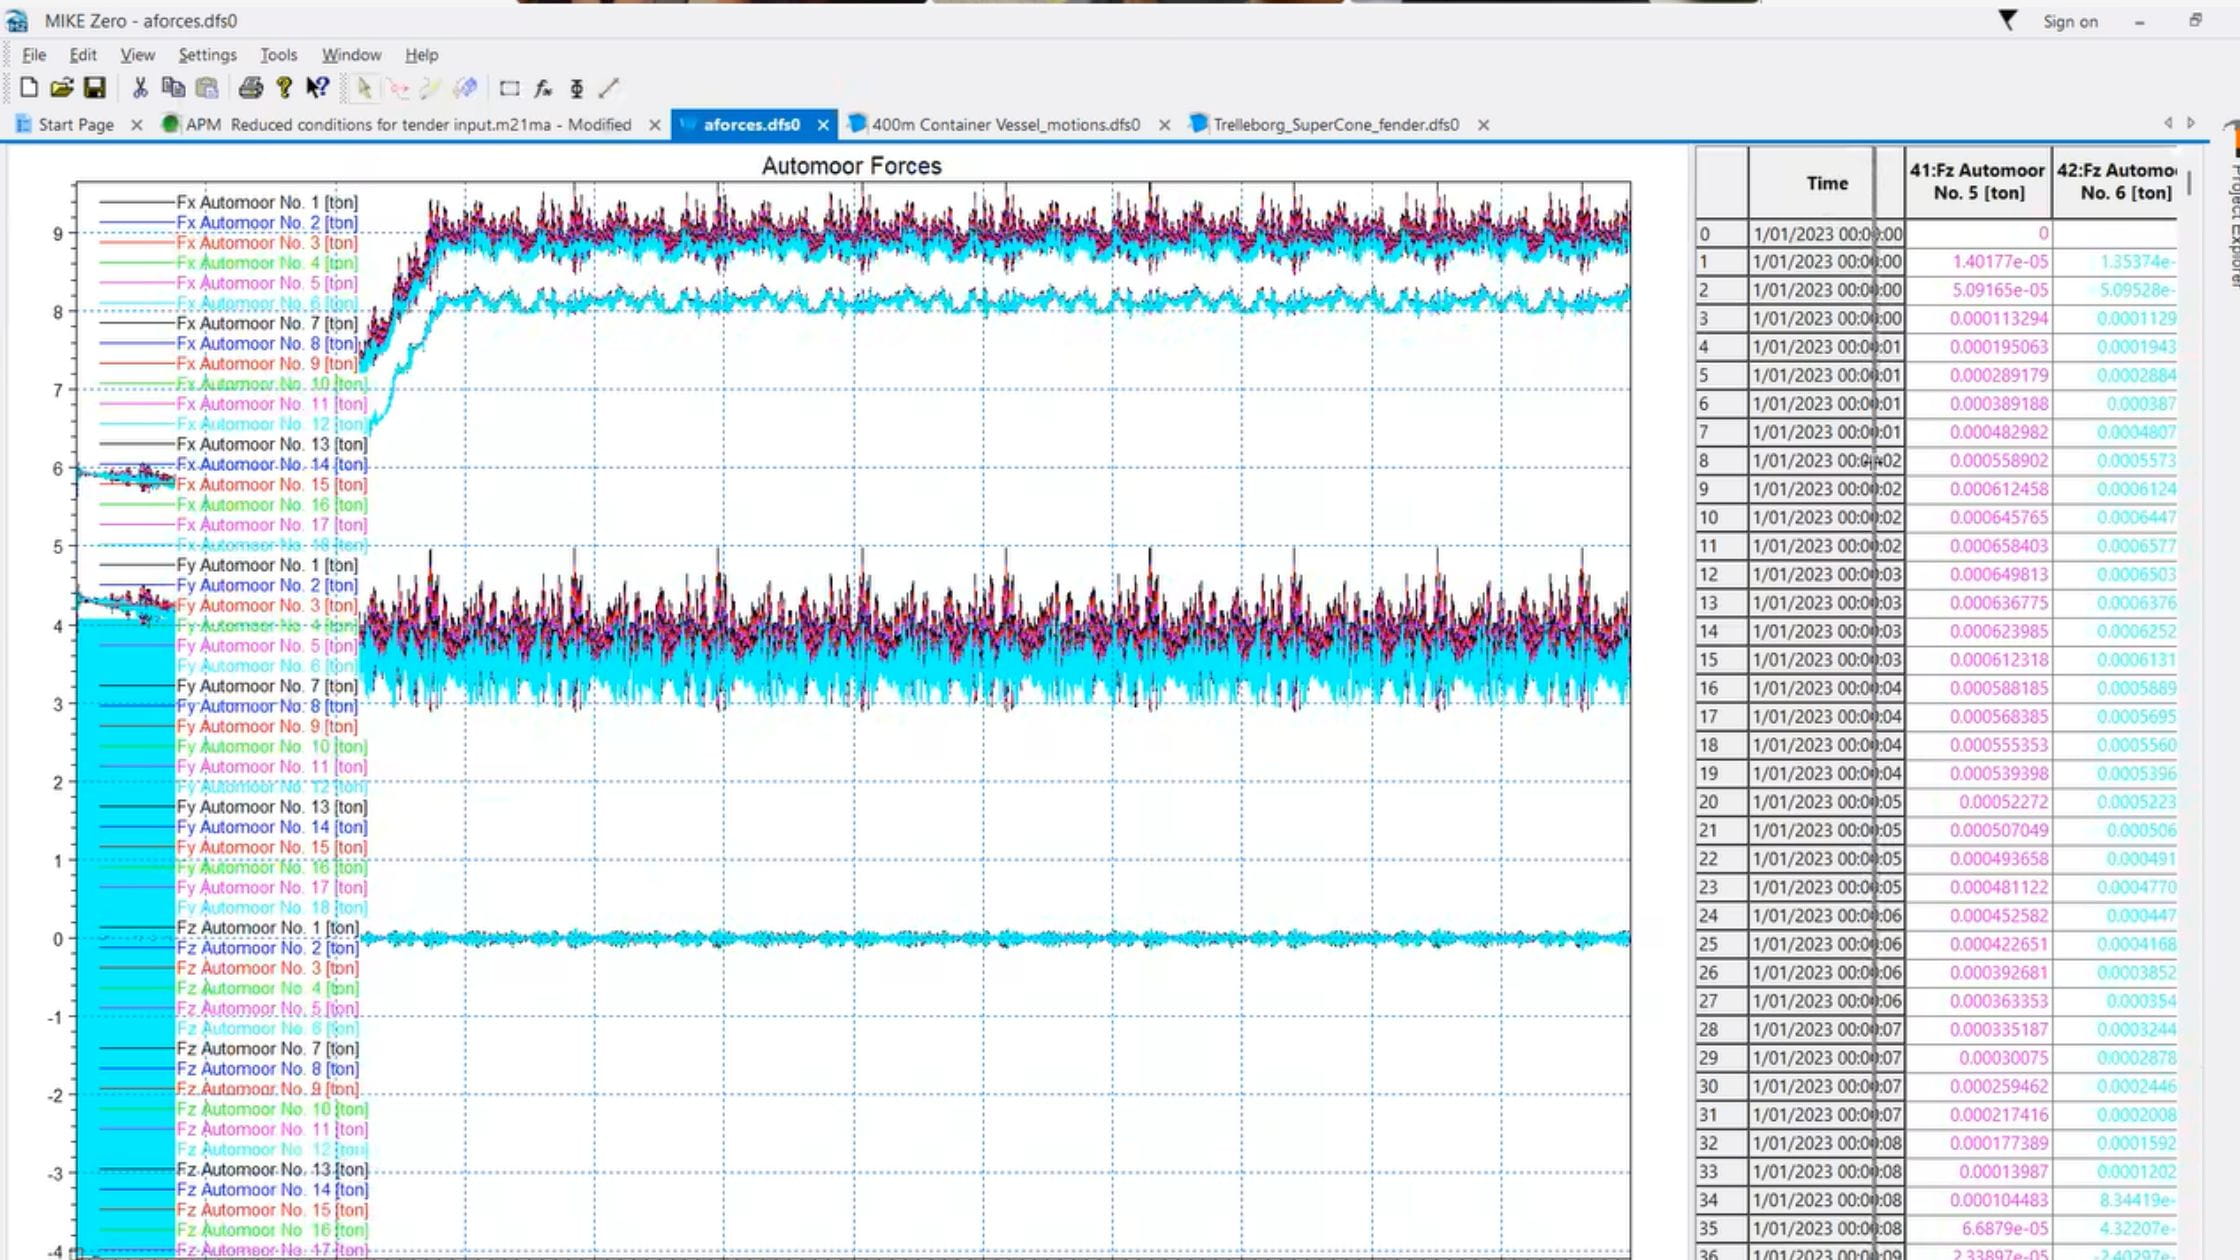2240x1260 pixels.
Task: Click the right tab-scroll chevron
Action: coord(2190,124)
